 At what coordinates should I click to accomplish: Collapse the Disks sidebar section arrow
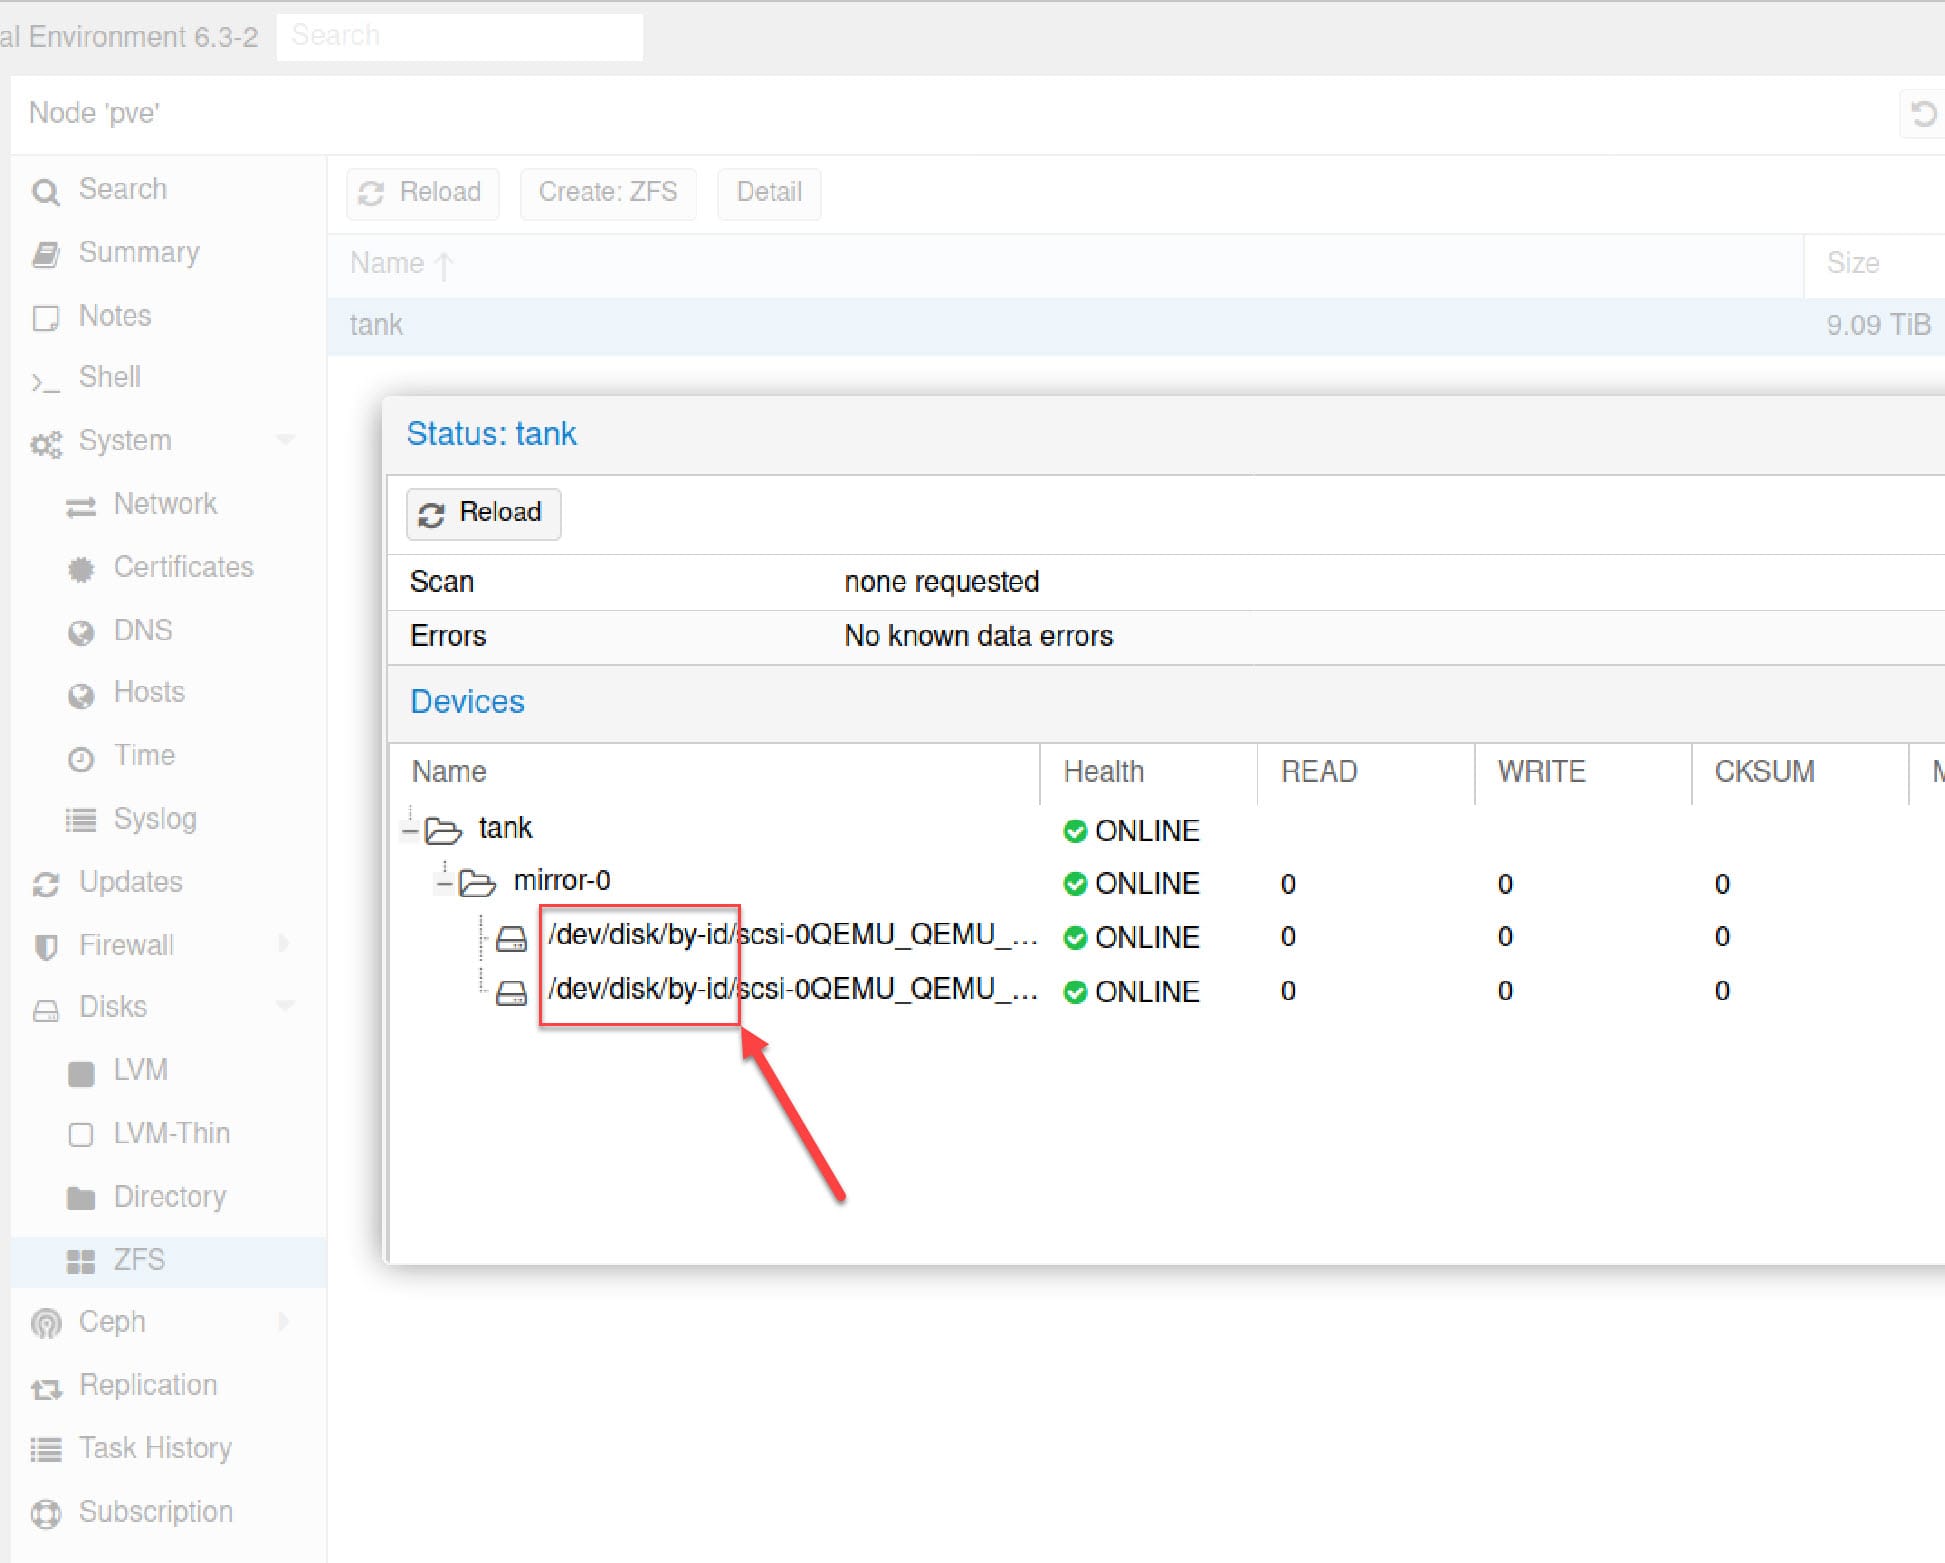(x=286, y=1006)
